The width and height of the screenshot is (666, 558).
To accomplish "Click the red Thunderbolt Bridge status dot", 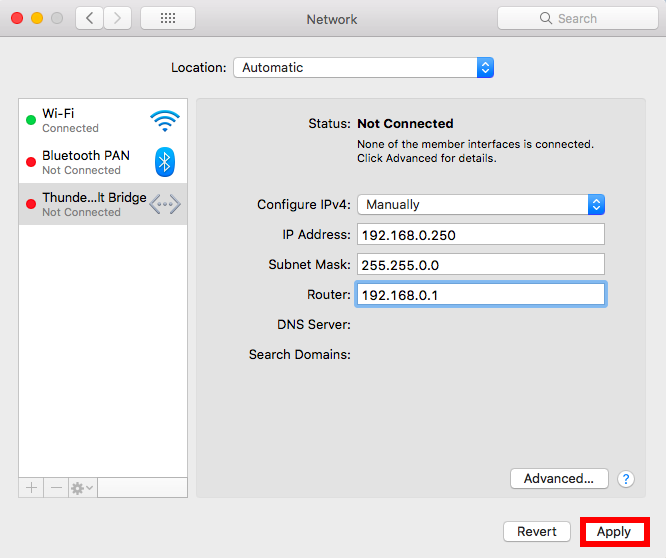I will click(31, 204).
